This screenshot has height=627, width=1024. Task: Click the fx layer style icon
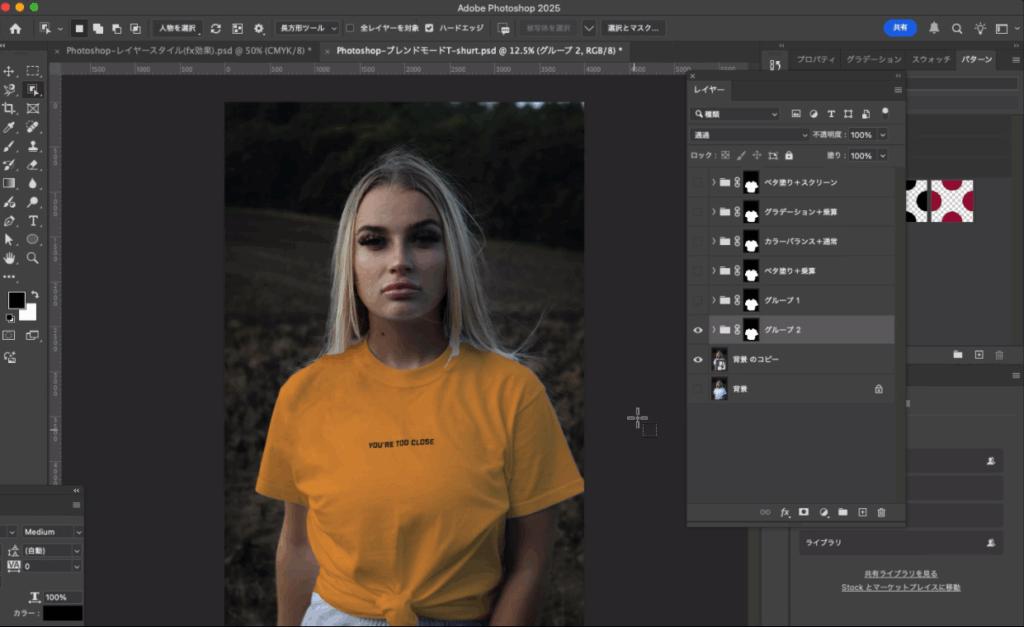785,512
